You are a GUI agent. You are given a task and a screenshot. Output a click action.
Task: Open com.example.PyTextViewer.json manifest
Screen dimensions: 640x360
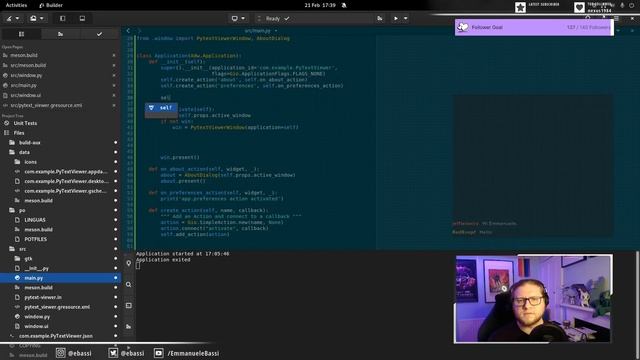point(60,336)
